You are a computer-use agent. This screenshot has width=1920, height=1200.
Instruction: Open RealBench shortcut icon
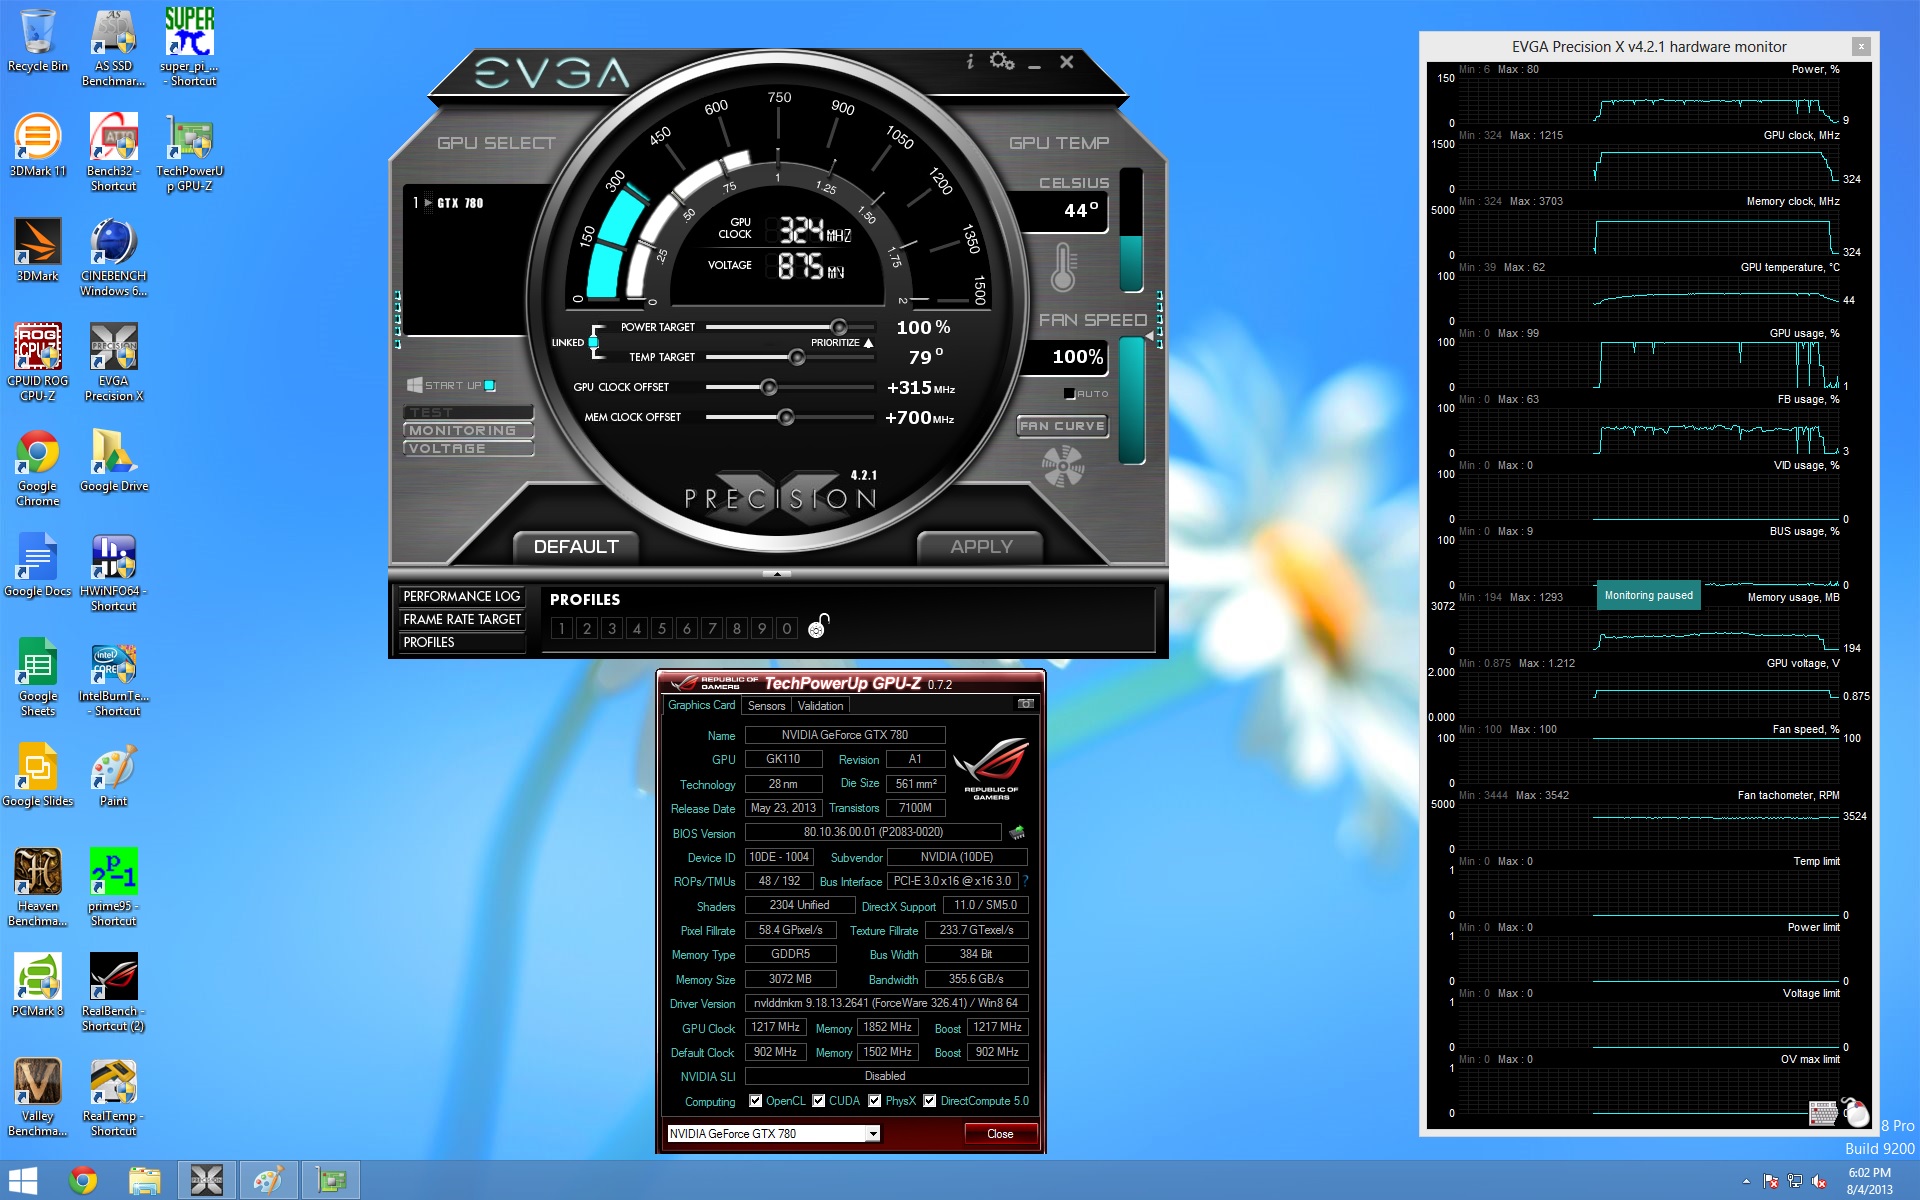pyautogui.click(x=114, y=992)
